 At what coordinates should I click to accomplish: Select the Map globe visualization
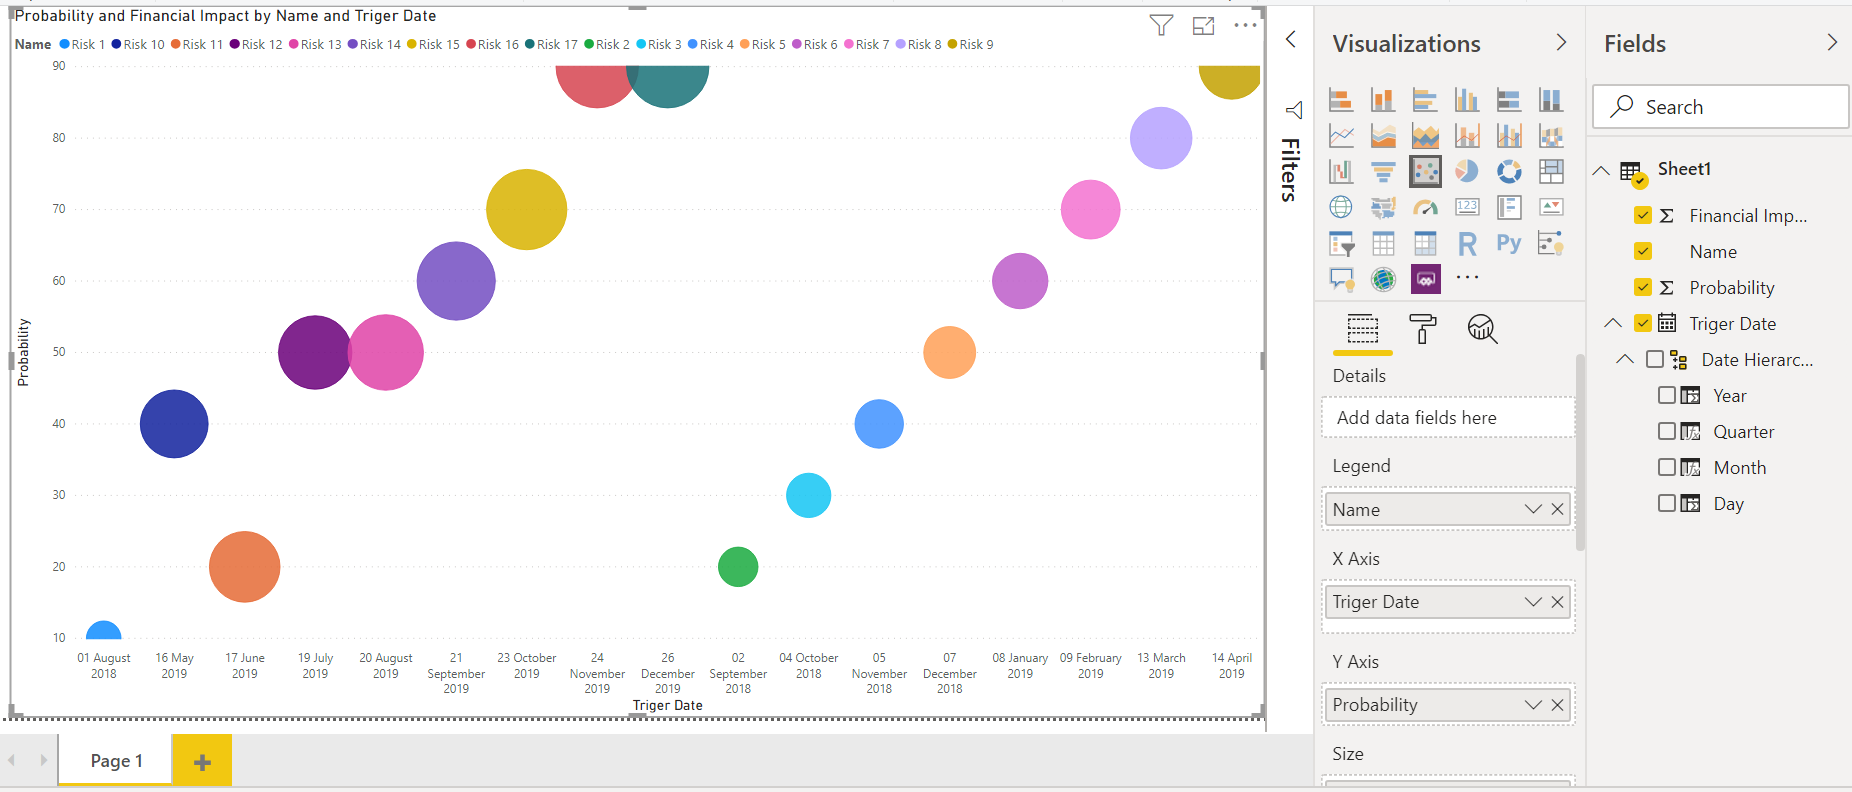1341,207
